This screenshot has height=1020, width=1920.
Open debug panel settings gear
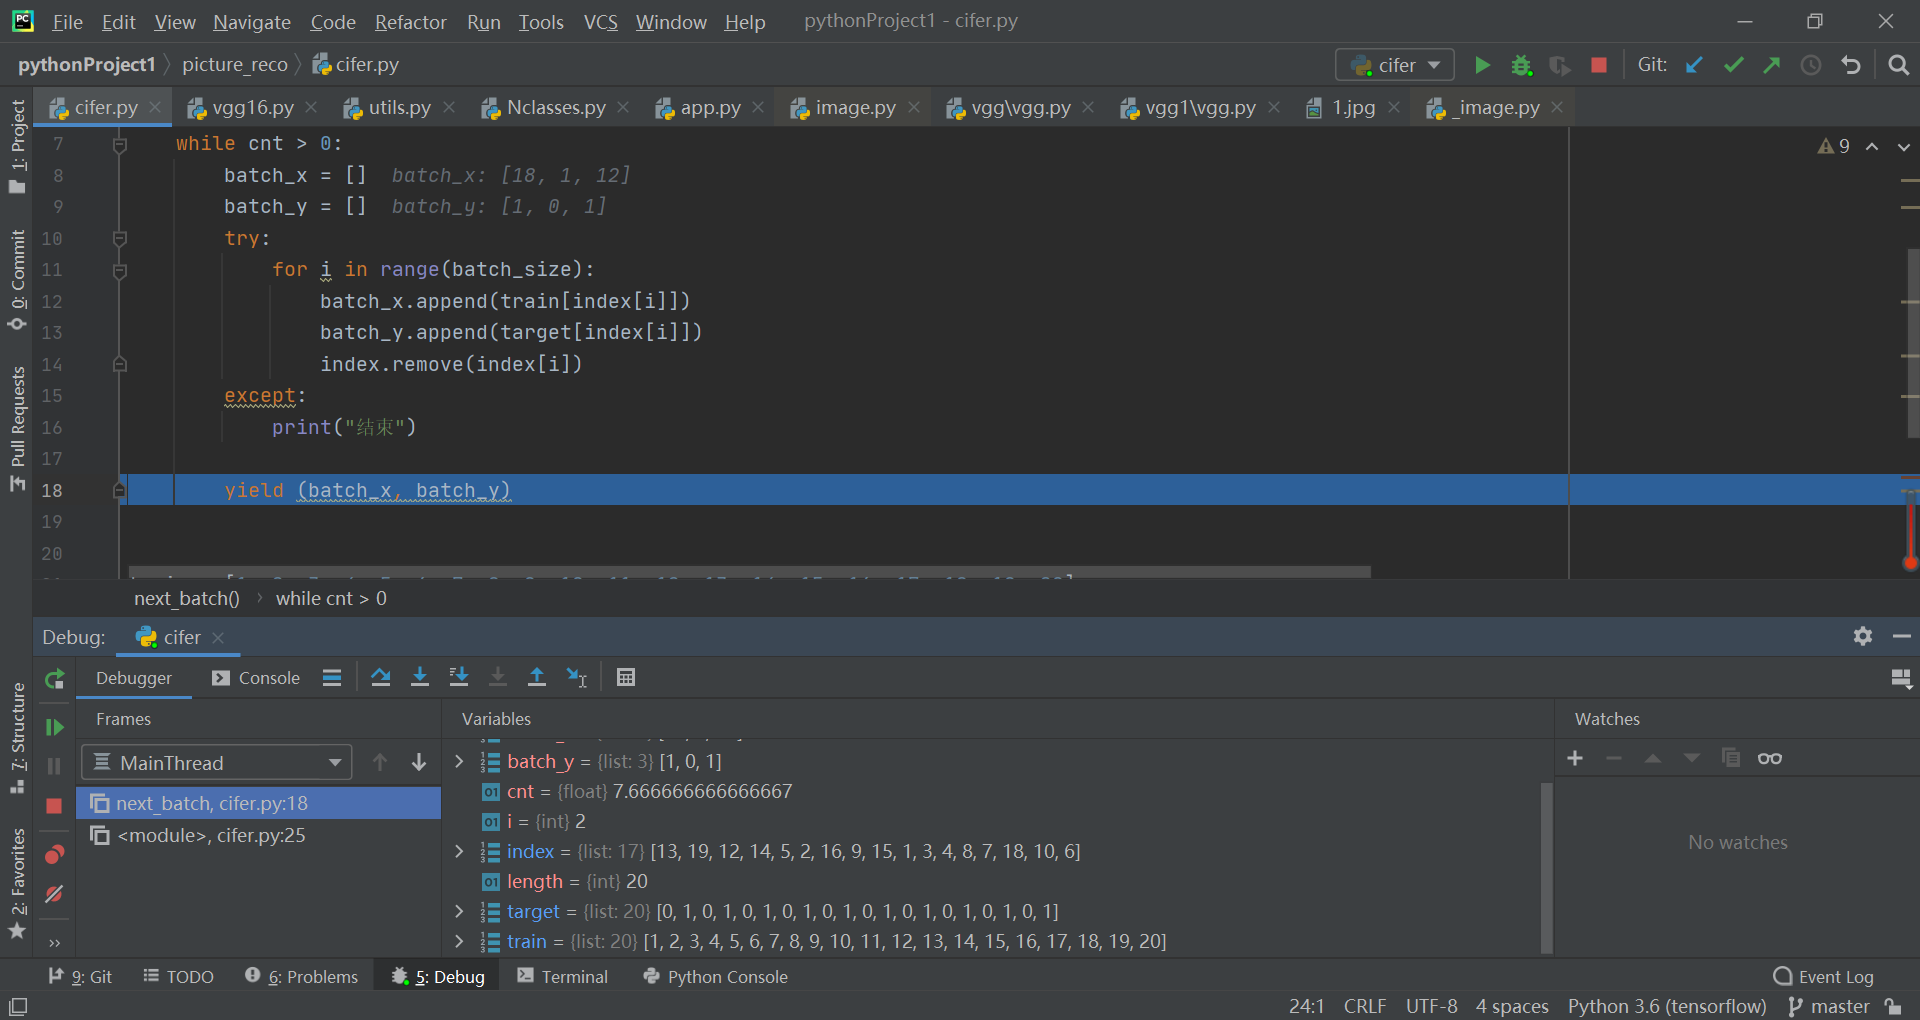(x=1862, y=636)
